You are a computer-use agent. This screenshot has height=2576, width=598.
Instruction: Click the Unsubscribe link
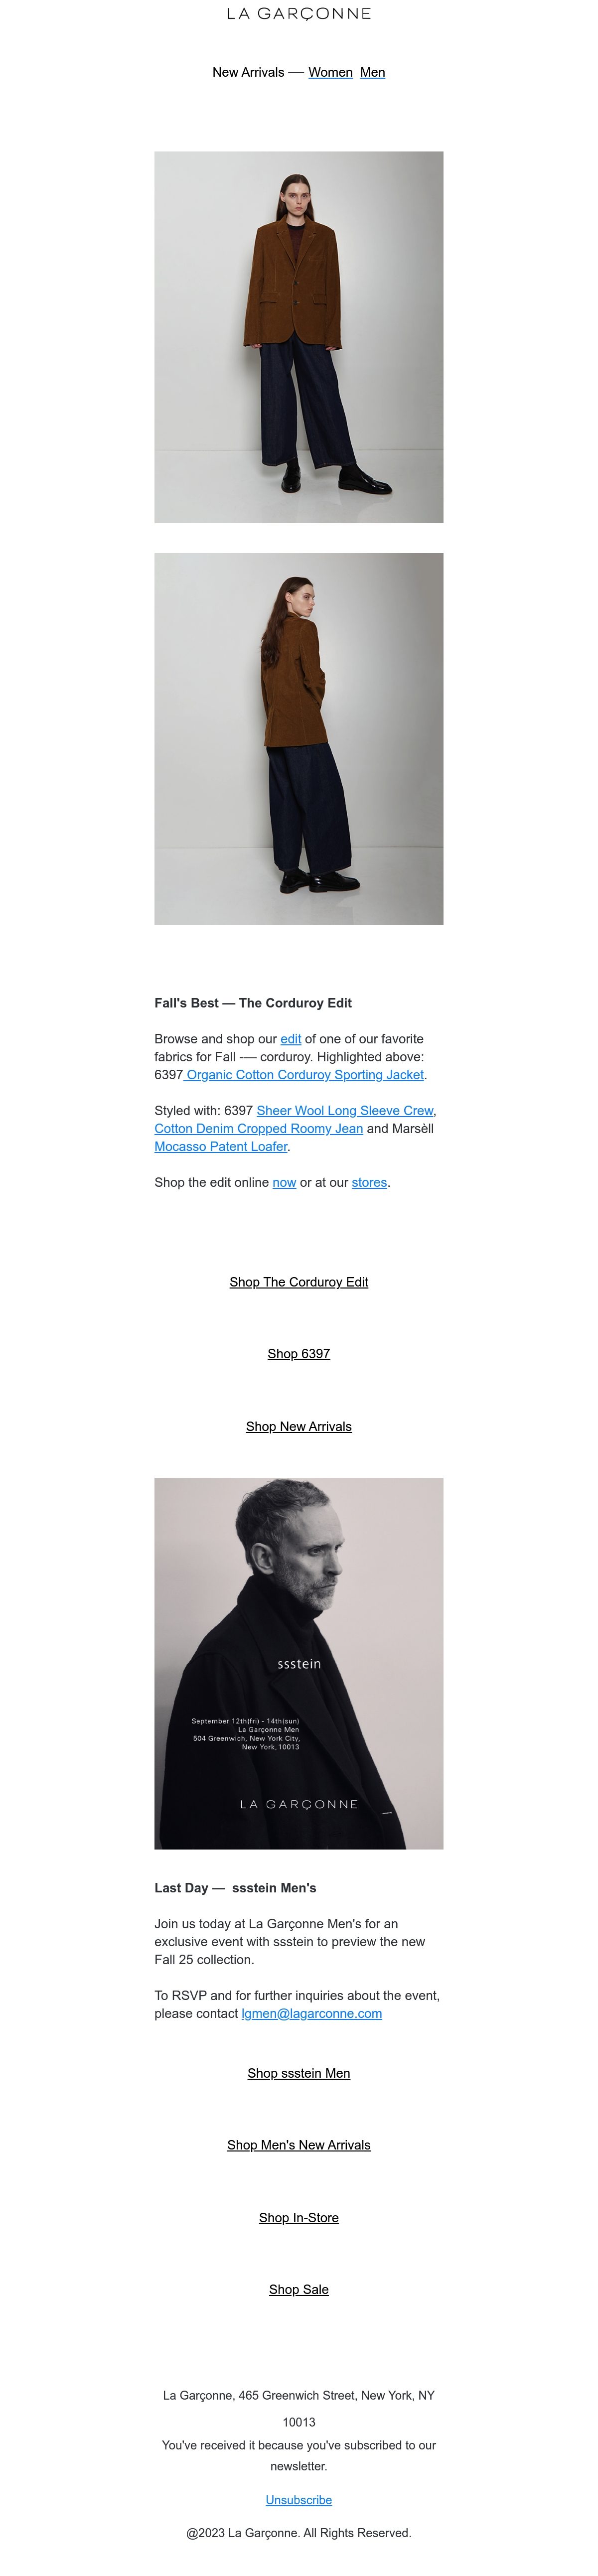tap(298, 2500)
